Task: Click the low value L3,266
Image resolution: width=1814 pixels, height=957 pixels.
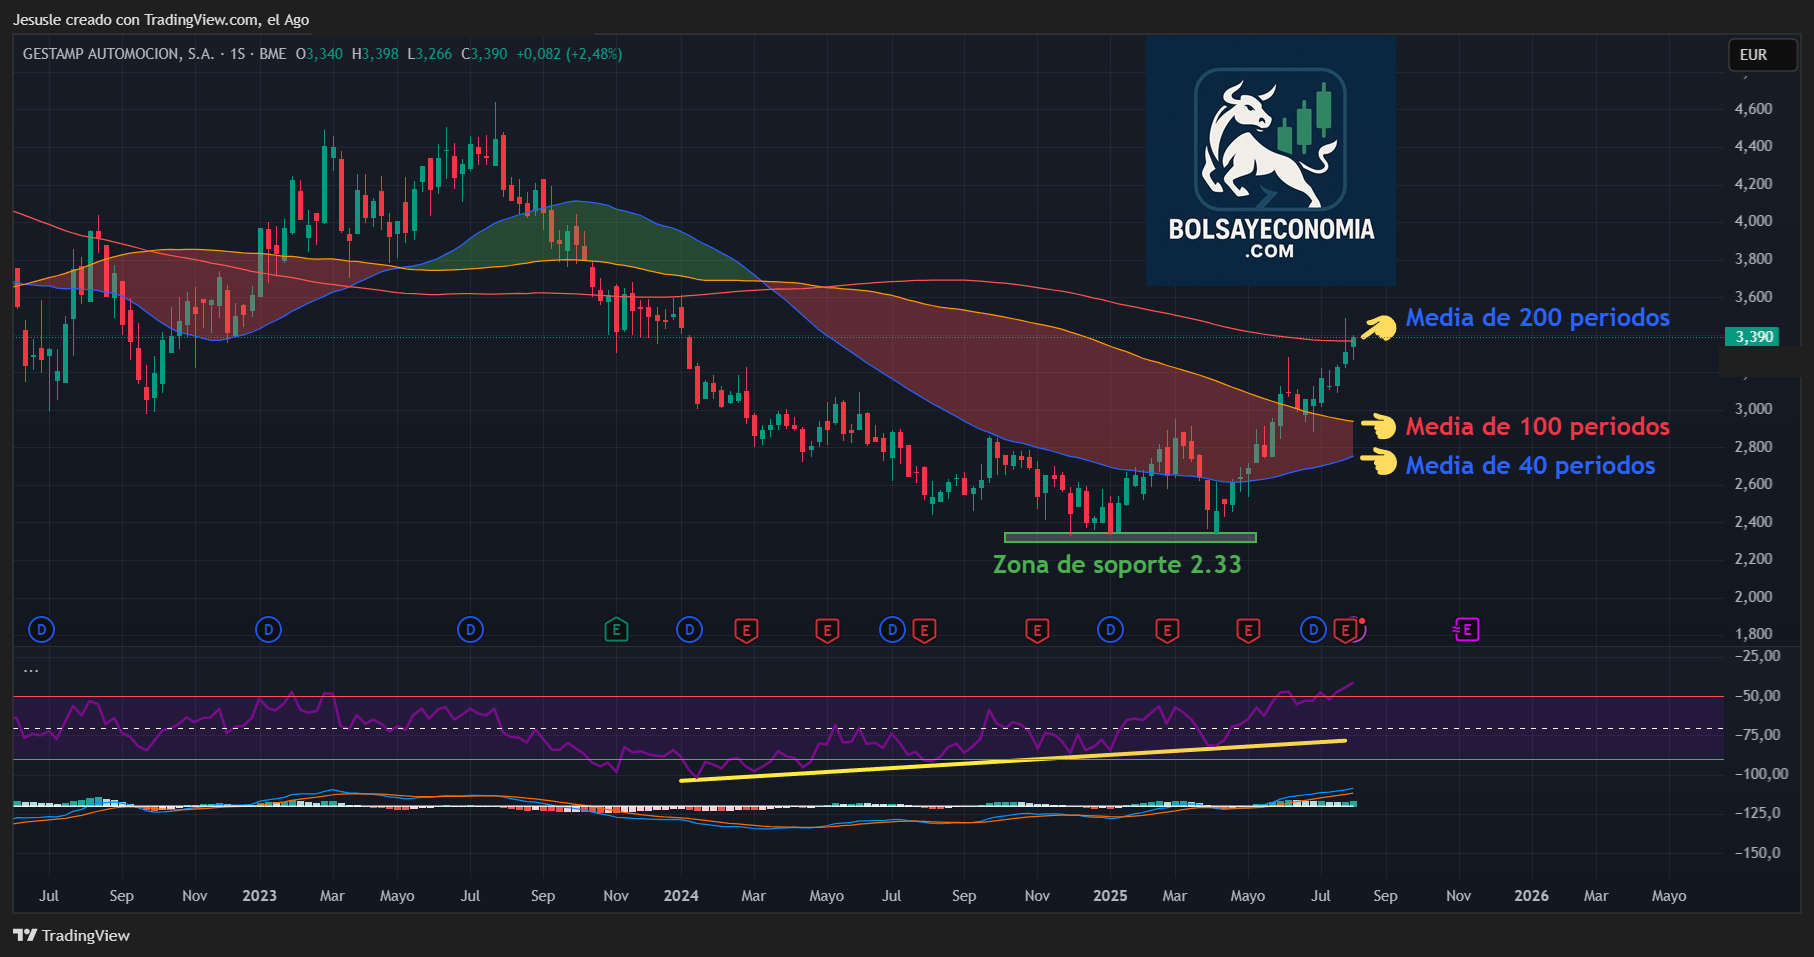Action: 430,54
